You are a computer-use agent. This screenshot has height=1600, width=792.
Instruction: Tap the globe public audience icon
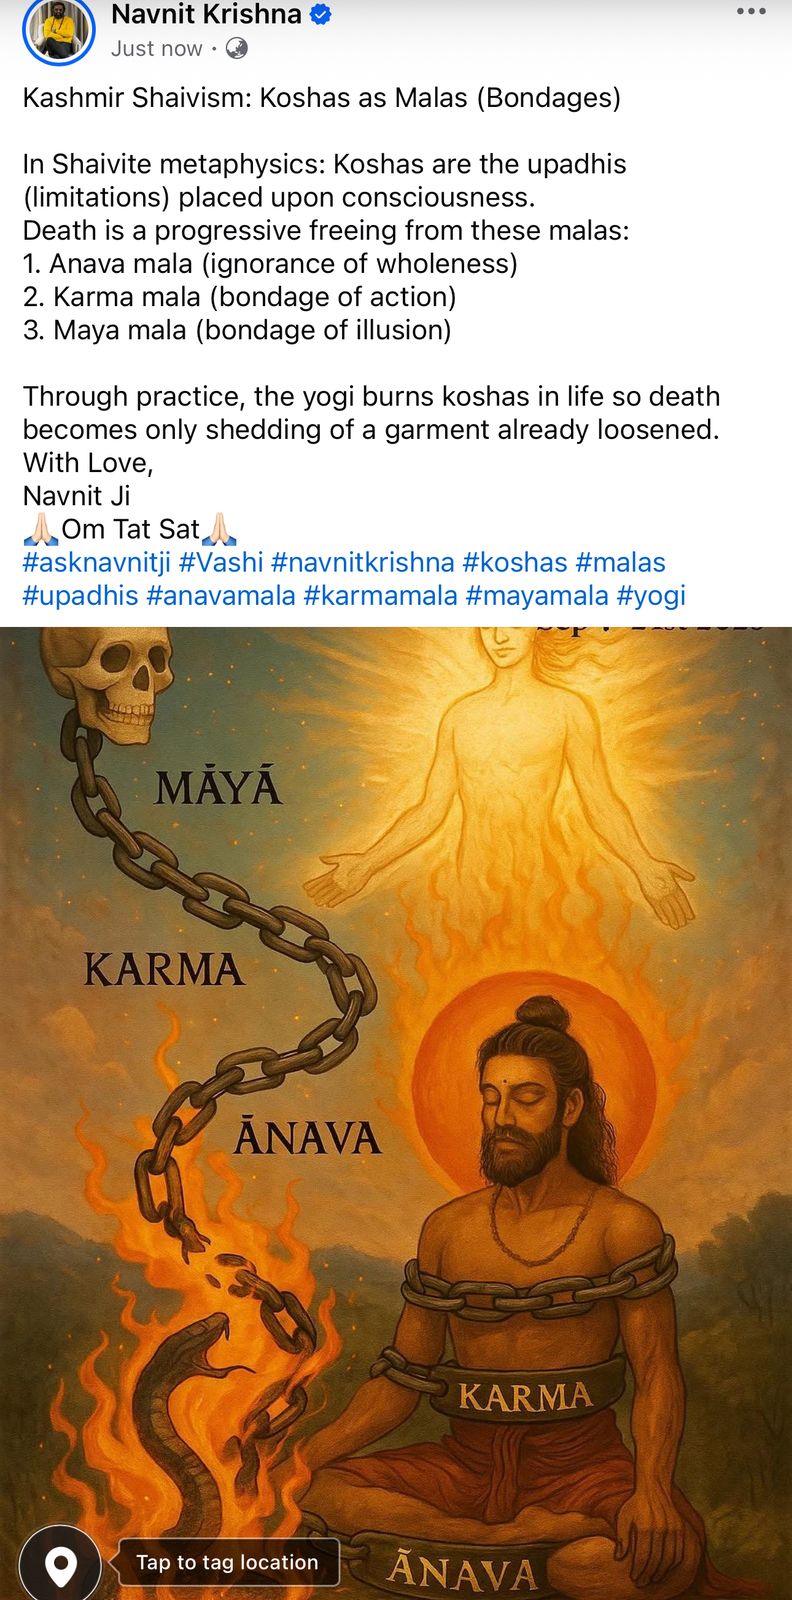(x=237, y=48)
